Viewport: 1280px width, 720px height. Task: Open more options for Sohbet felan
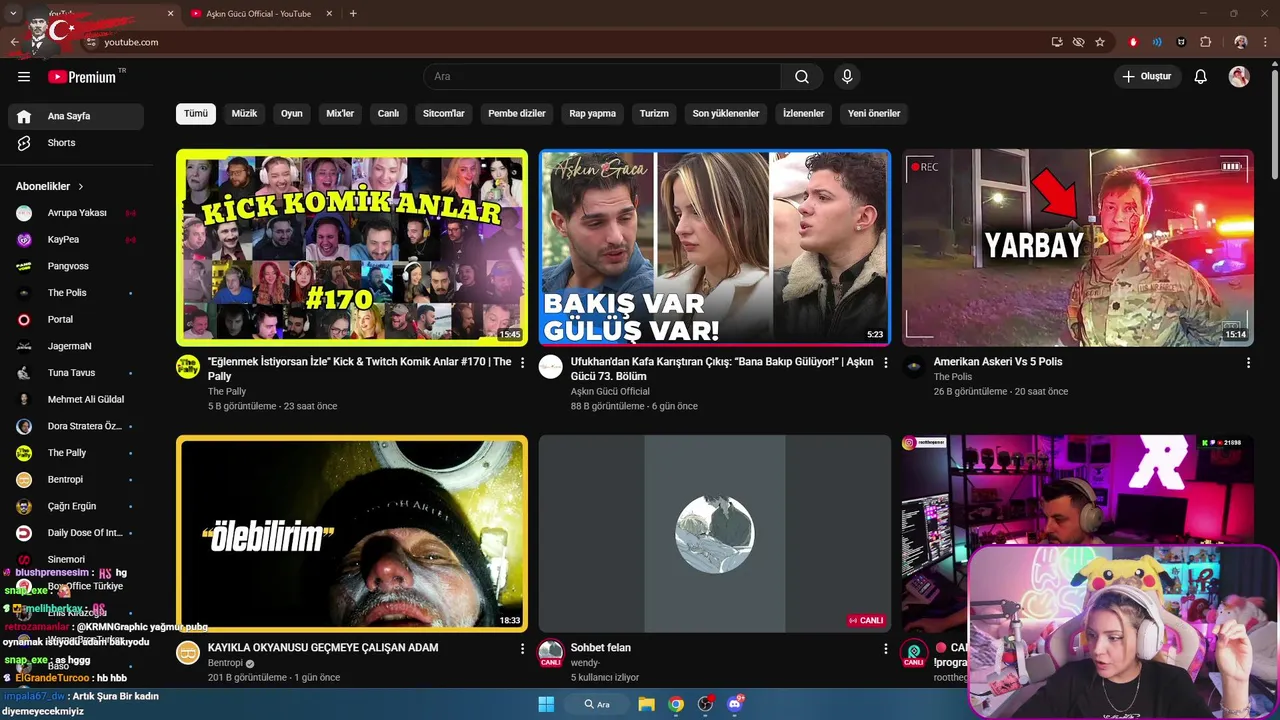[885, 649]
